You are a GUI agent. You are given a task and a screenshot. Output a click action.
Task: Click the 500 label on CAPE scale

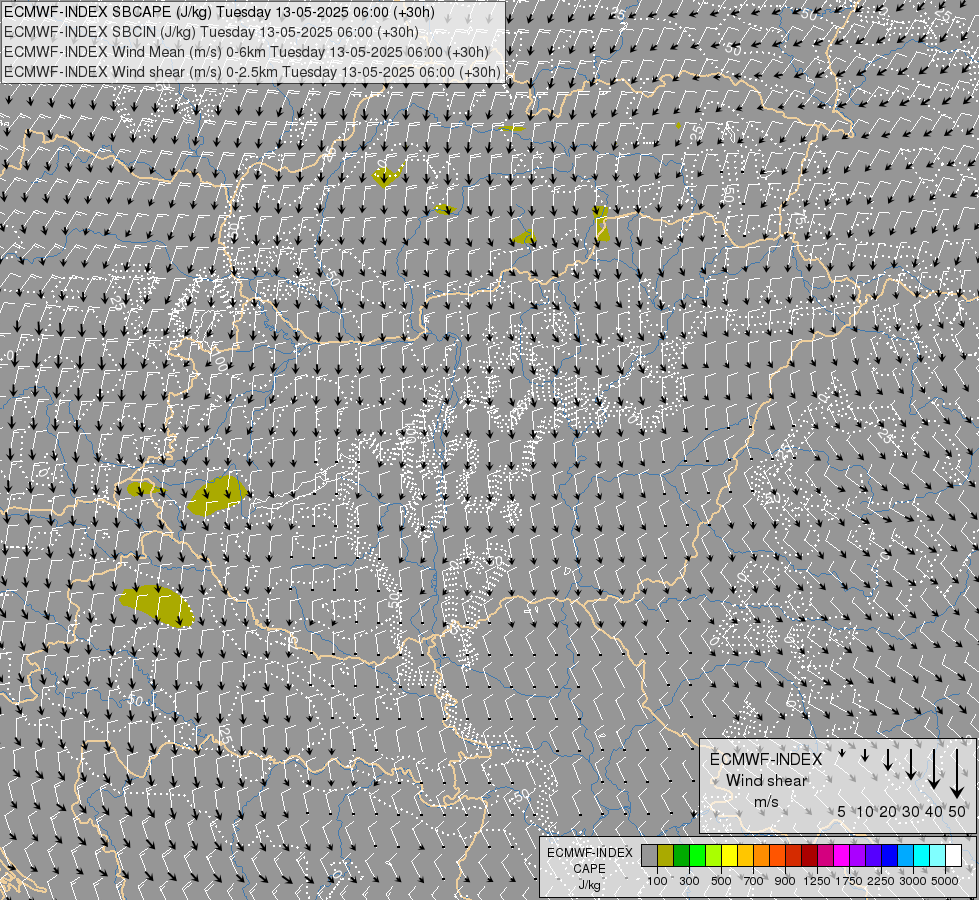[721, 881]
